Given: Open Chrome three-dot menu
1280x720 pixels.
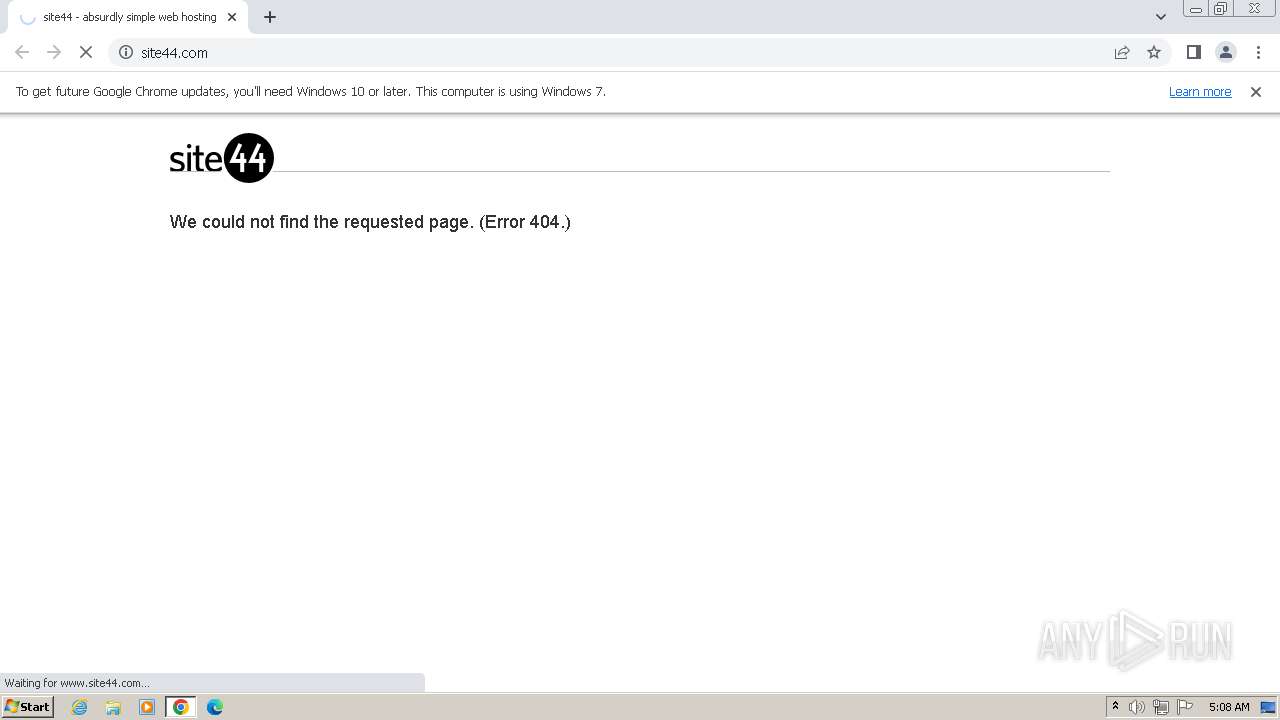Looking at the screenshot, I should 1258,52.
